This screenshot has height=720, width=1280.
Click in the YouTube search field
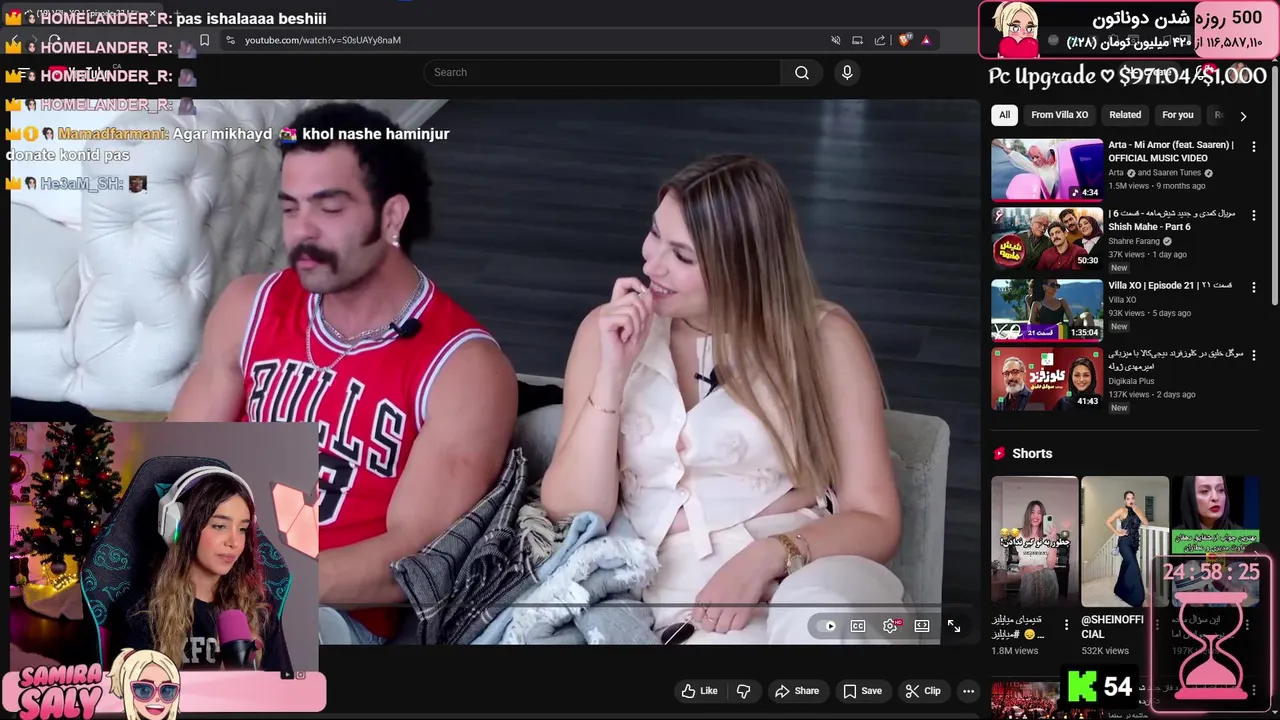tap(602, 72)
